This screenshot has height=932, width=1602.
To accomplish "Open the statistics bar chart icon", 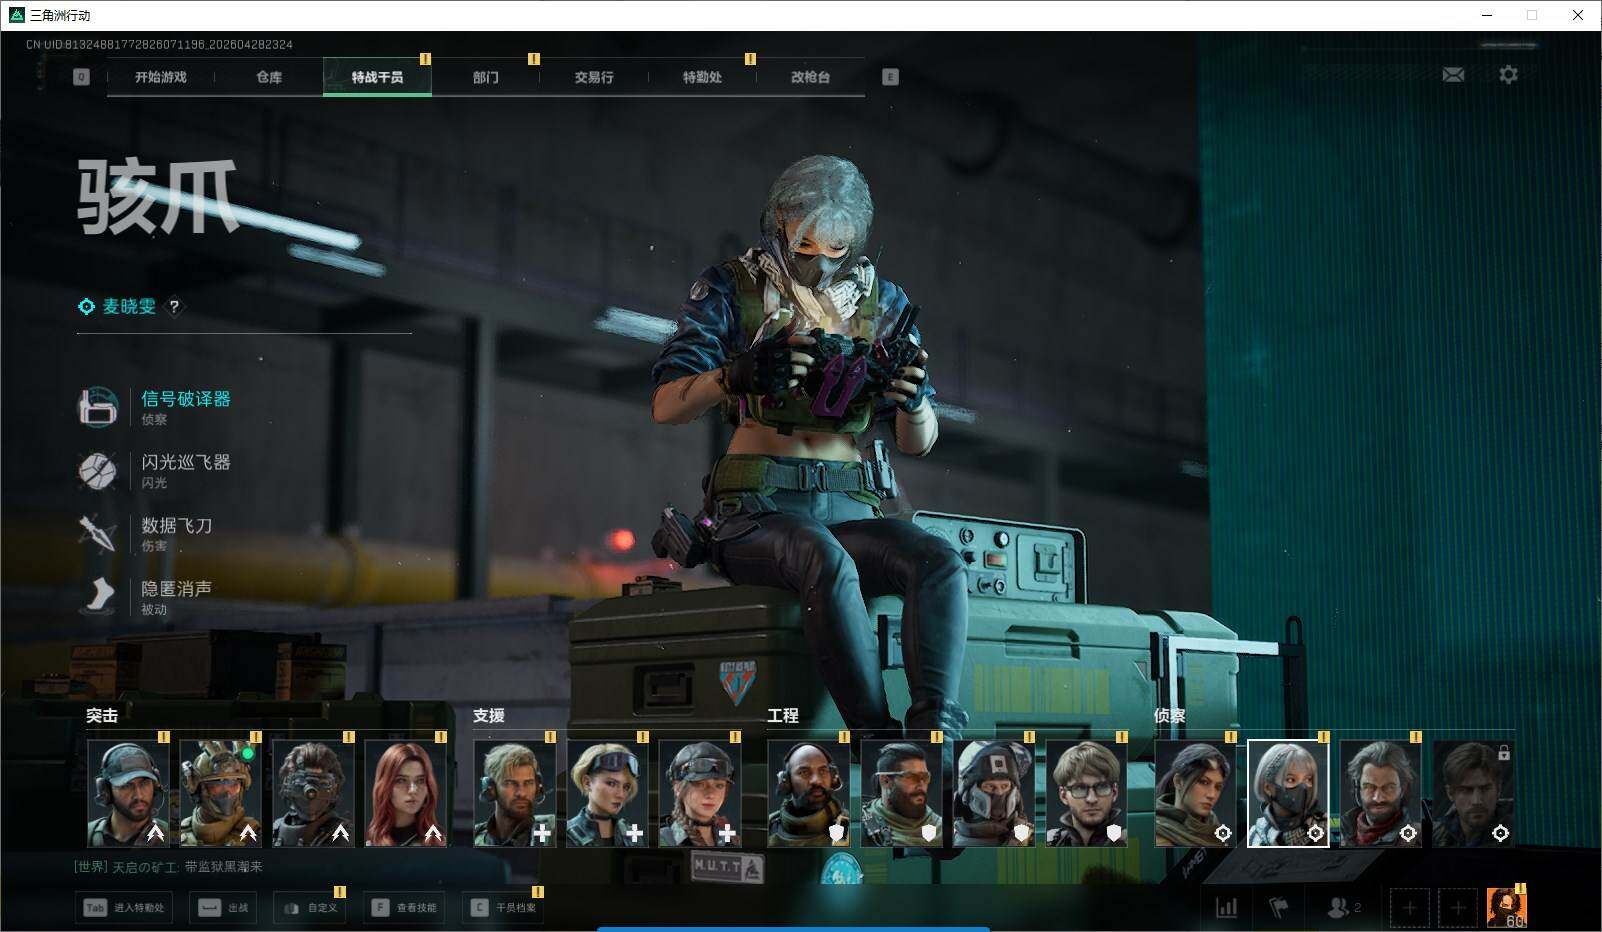I will 1226,907.
